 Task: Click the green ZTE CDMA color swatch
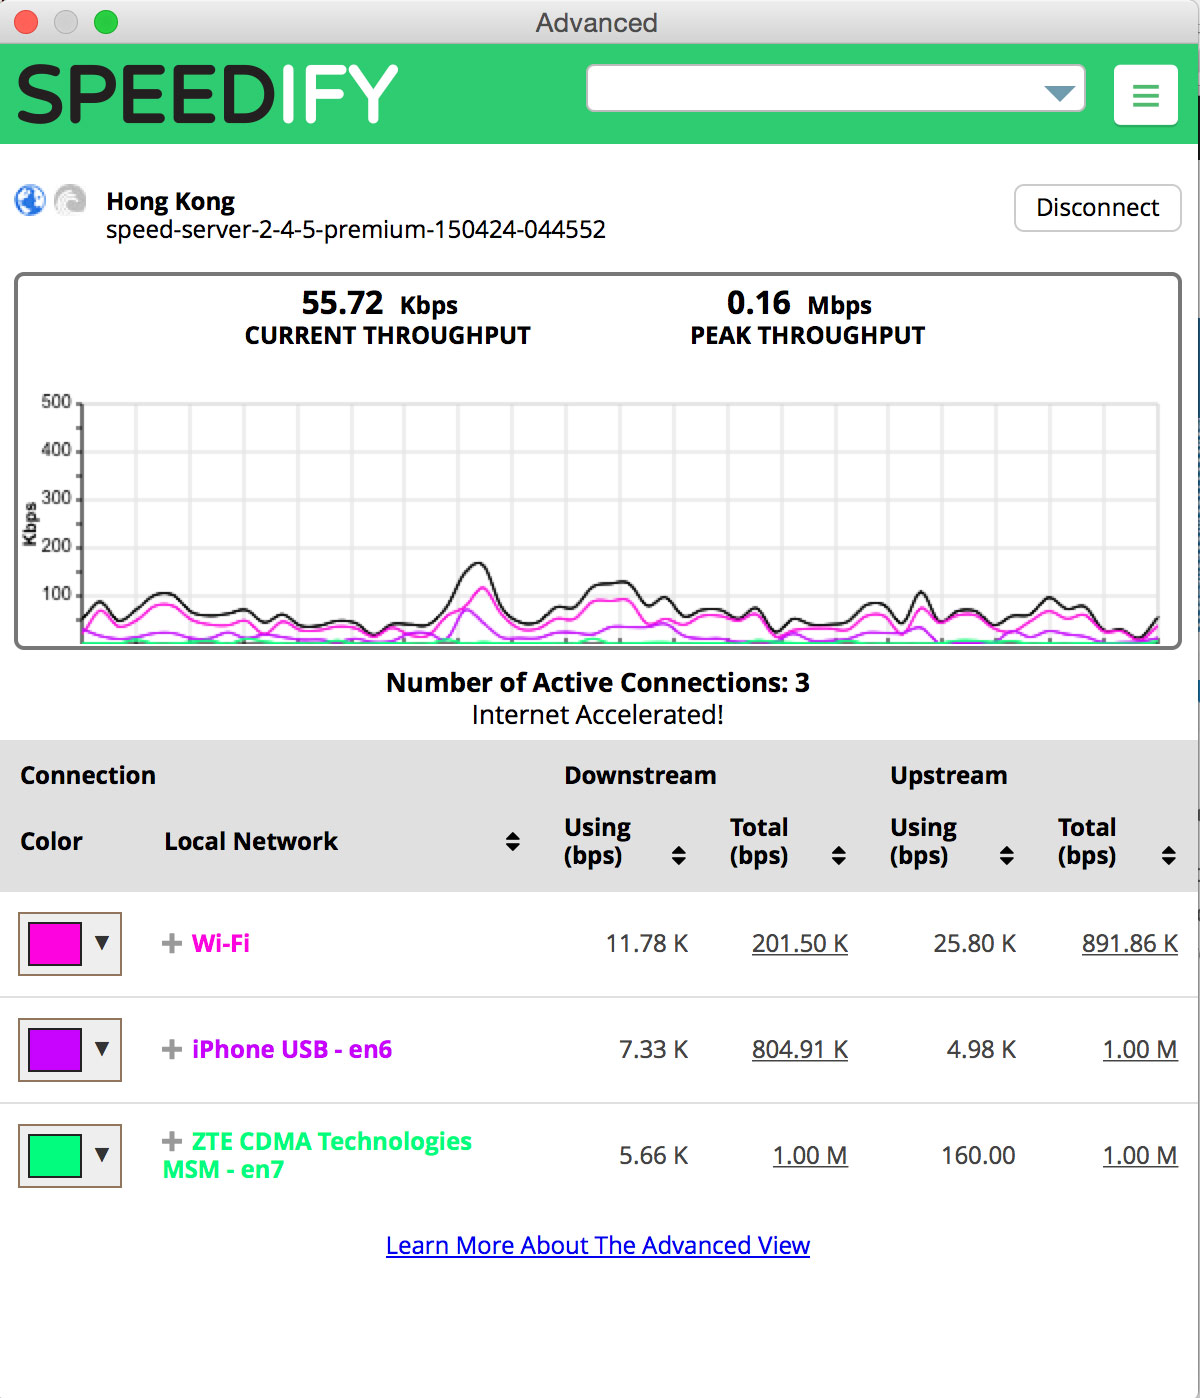[x=55, y=1155]
